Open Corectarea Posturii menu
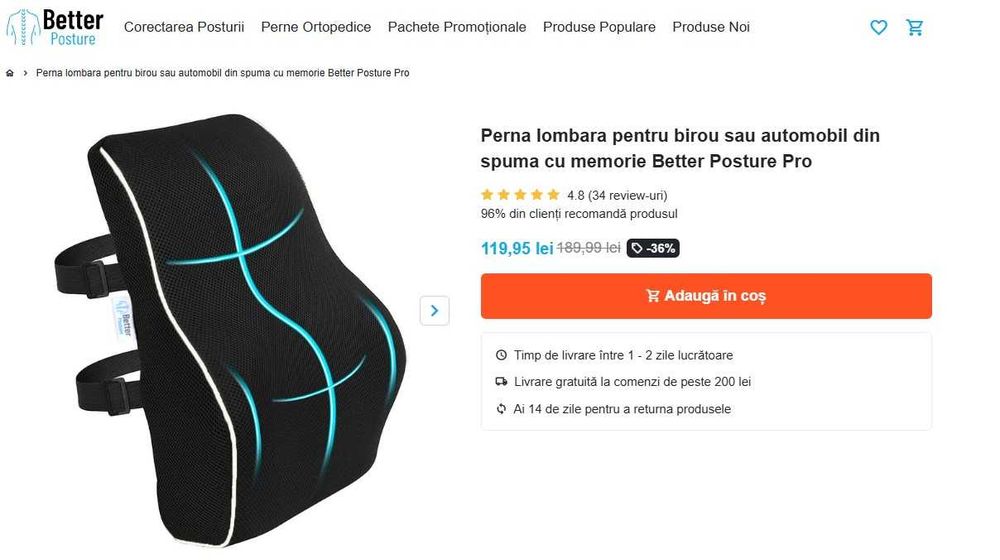 pos(184,27)
